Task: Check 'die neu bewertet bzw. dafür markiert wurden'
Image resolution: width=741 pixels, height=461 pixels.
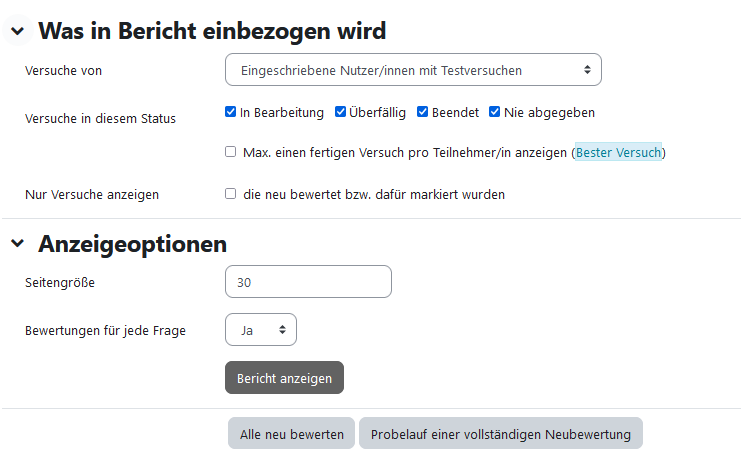Action: coord(231,194)
